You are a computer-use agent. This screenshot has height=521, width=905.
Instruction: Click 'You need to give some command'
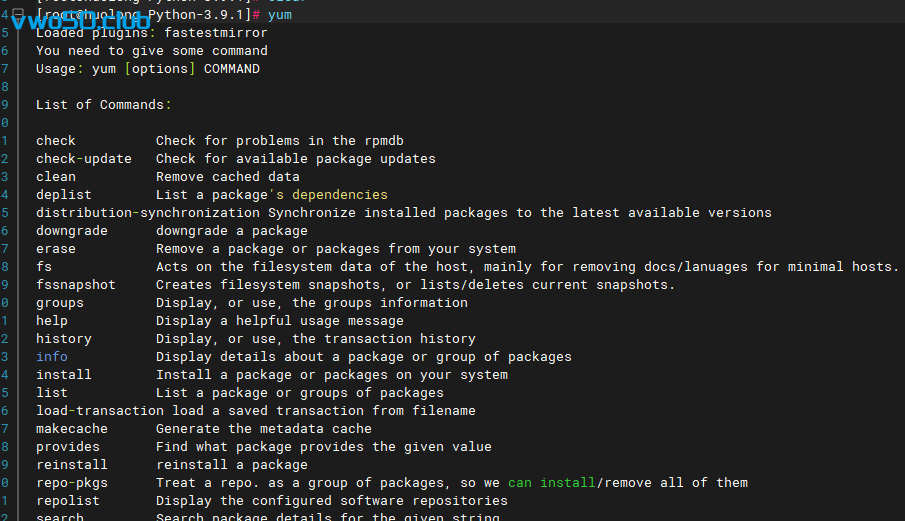[x=151, y=51]
